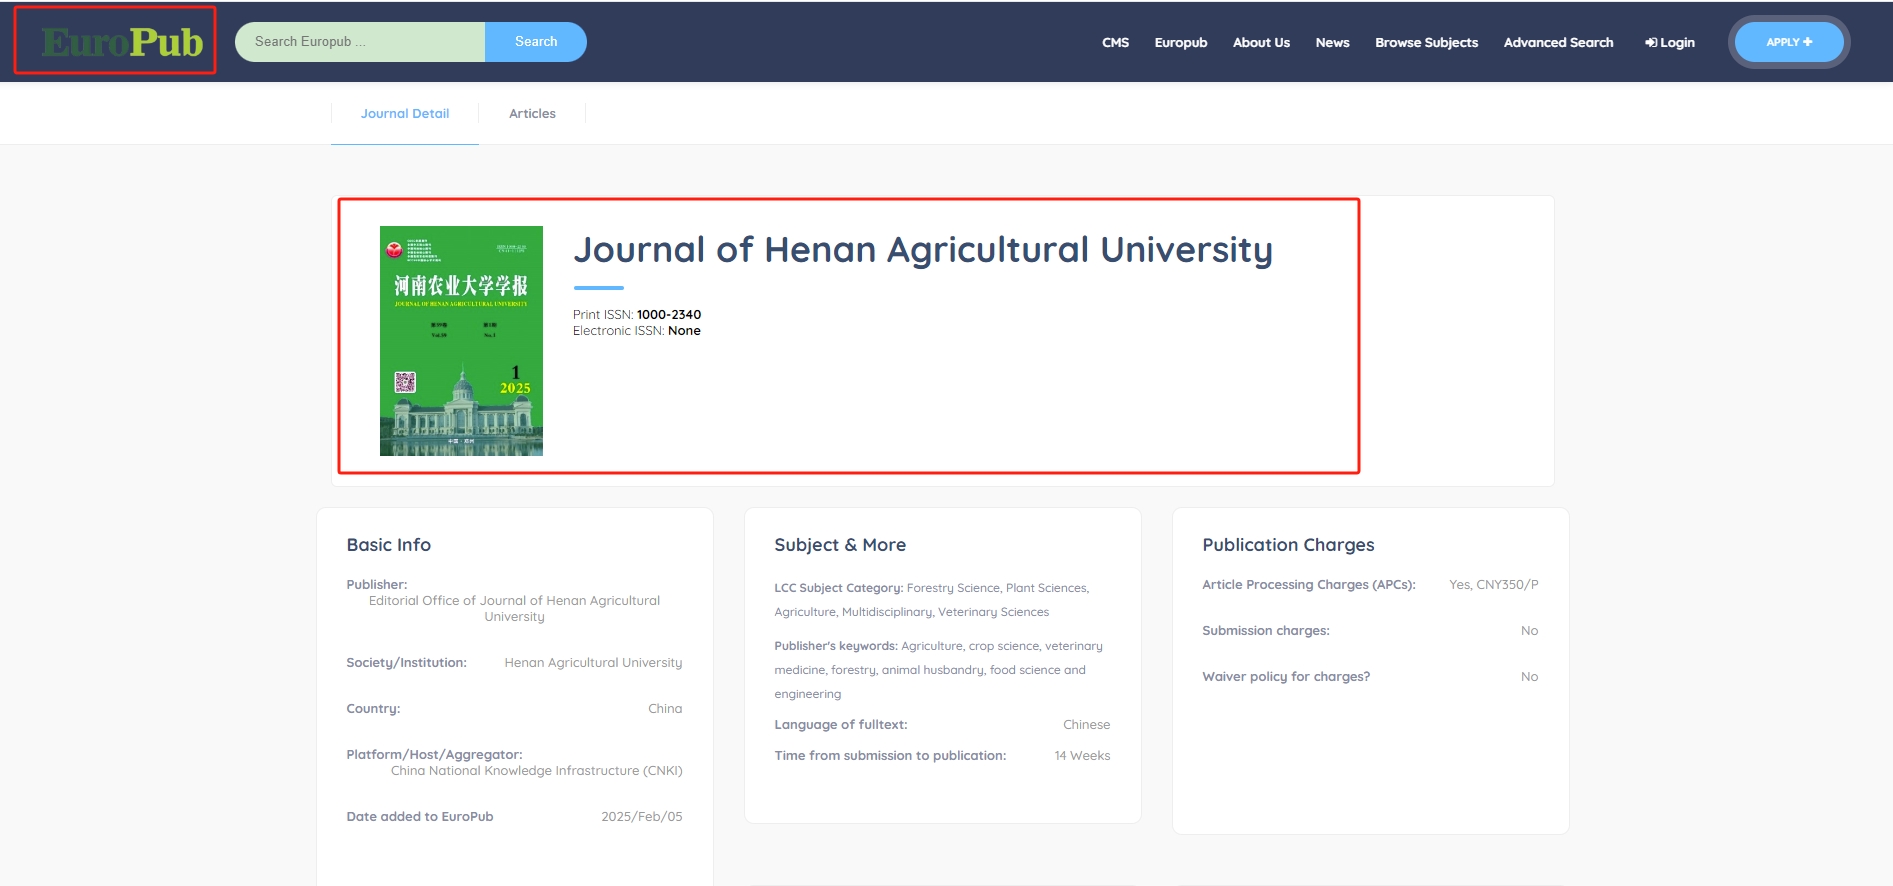Viewport: 1893px width, 886px height.
Task: Click publisher name Editorial Office of Journal
Action: (x=514, y=608)
